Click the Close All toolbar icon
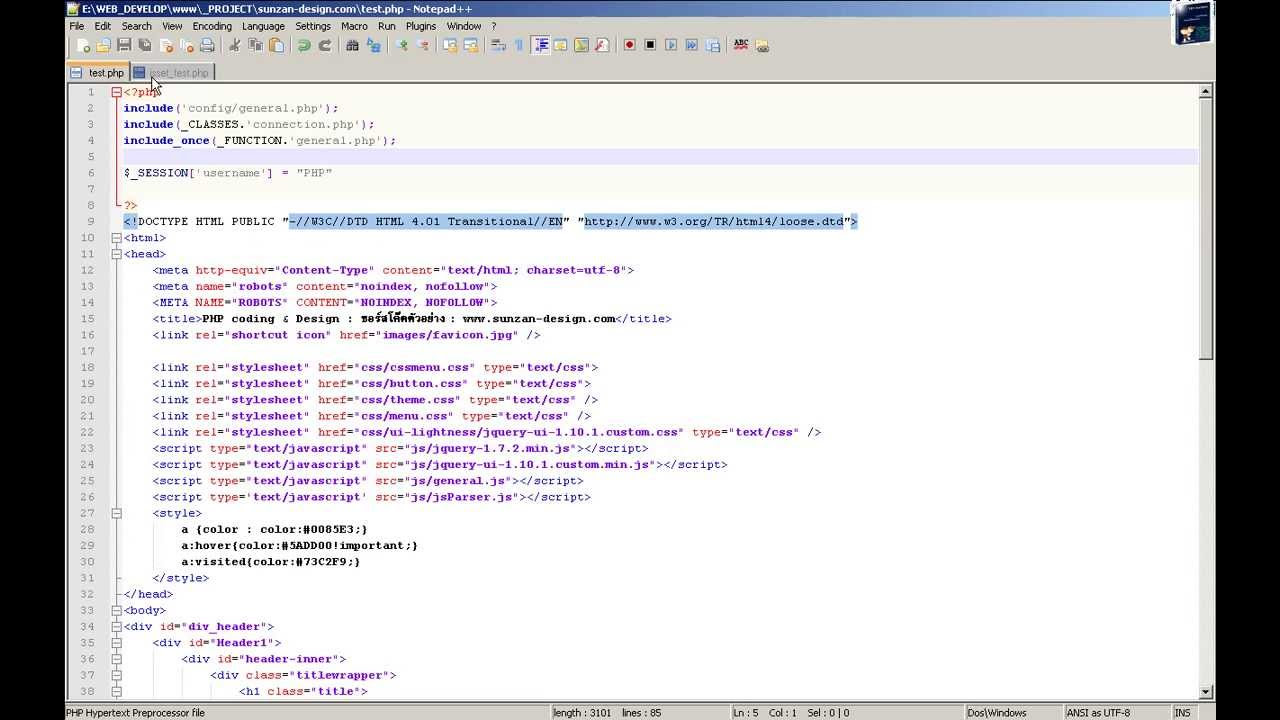The width and height of the screenshot is (1280, 720). pyautogui.click(x=187, y=45)
